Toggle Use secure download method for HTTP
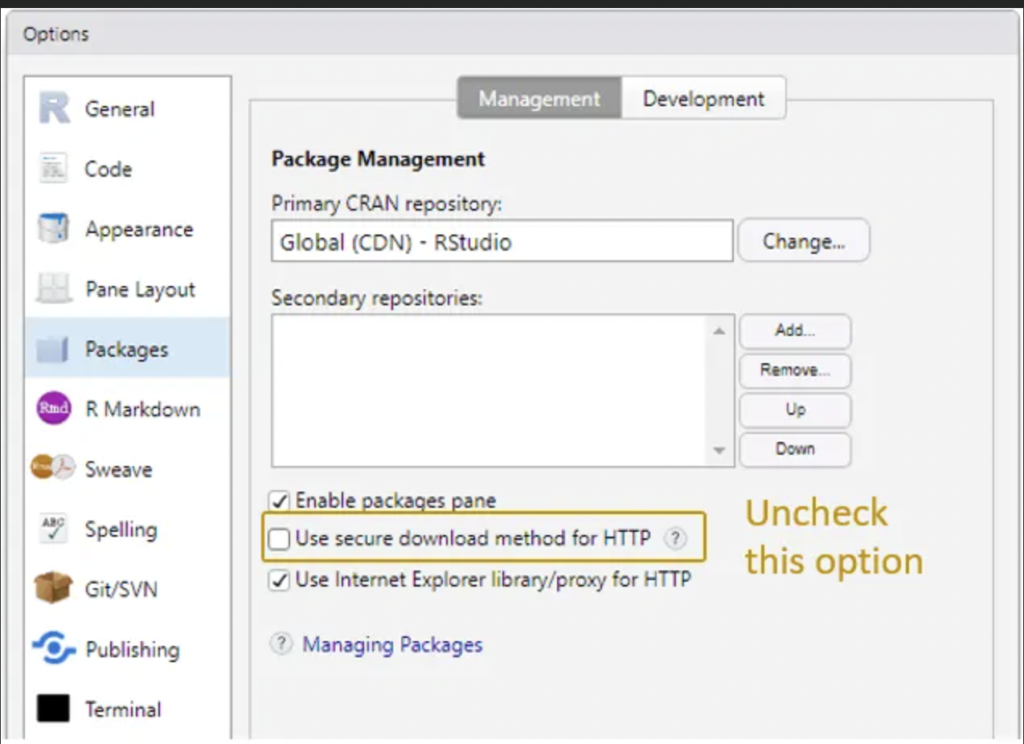 click(279, 539)
